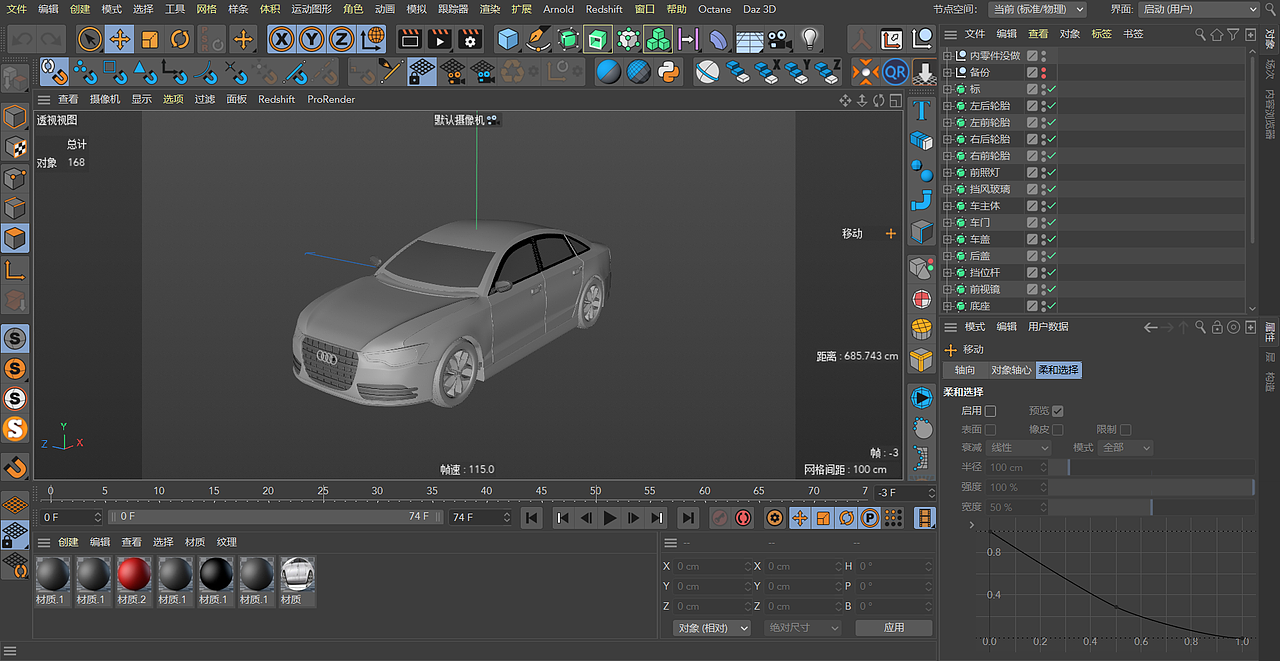Switch to the ProRender tab above the viewport
This screenshot has width=1280, height=661.
click(330, 98)
